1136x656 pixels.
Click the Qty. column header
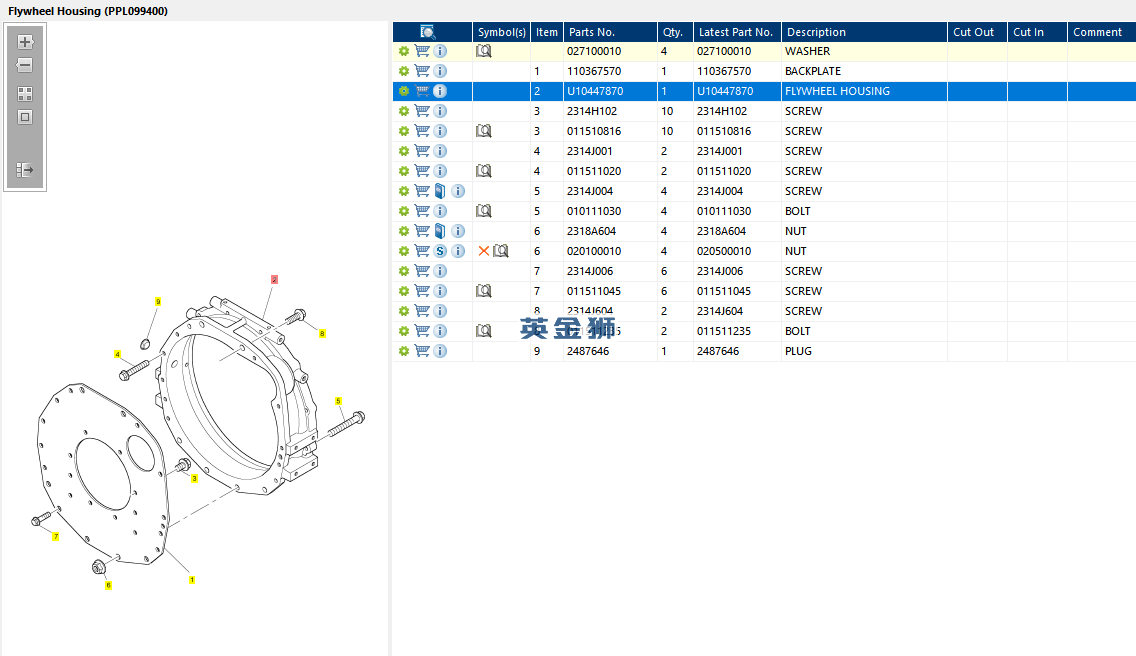(675, 32)
